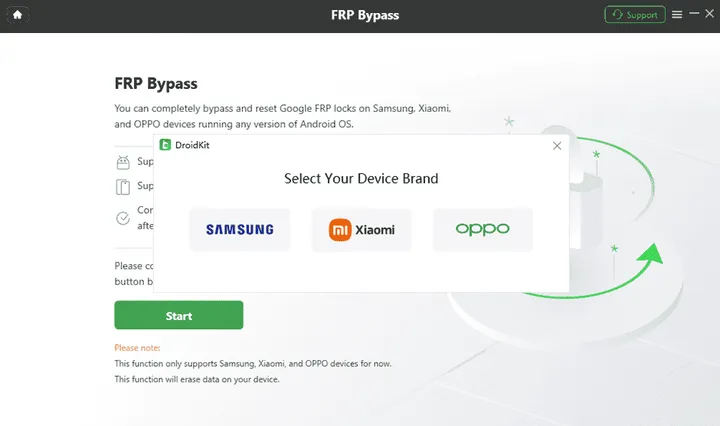The height and width of the screenshot is (426, 720).
Task: Minimize the DroidKit window
Action: (693, 15)
